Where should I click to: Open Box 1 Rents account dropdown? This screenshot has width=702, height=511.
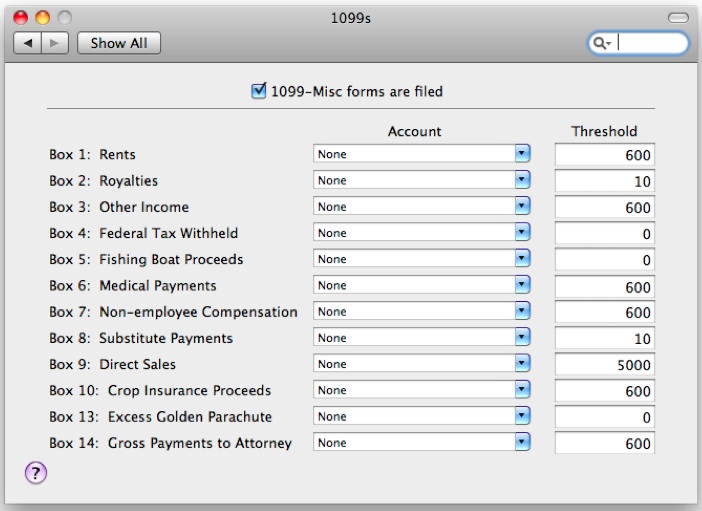422,154
